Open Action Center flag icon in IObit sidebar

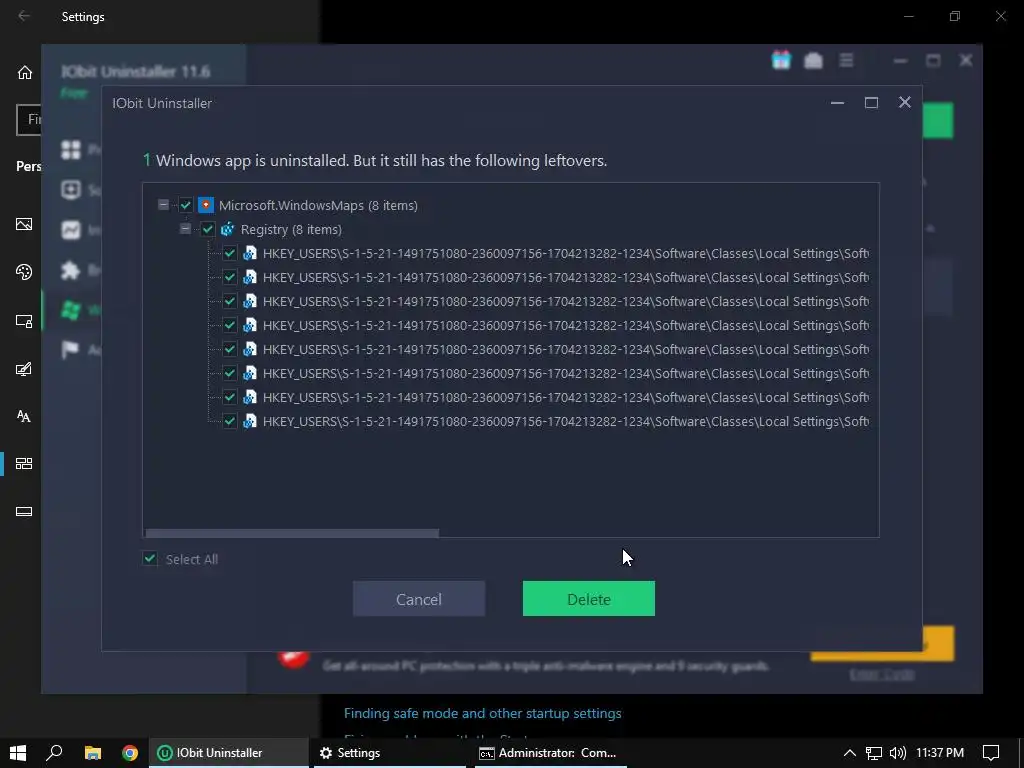coord(71,350)
